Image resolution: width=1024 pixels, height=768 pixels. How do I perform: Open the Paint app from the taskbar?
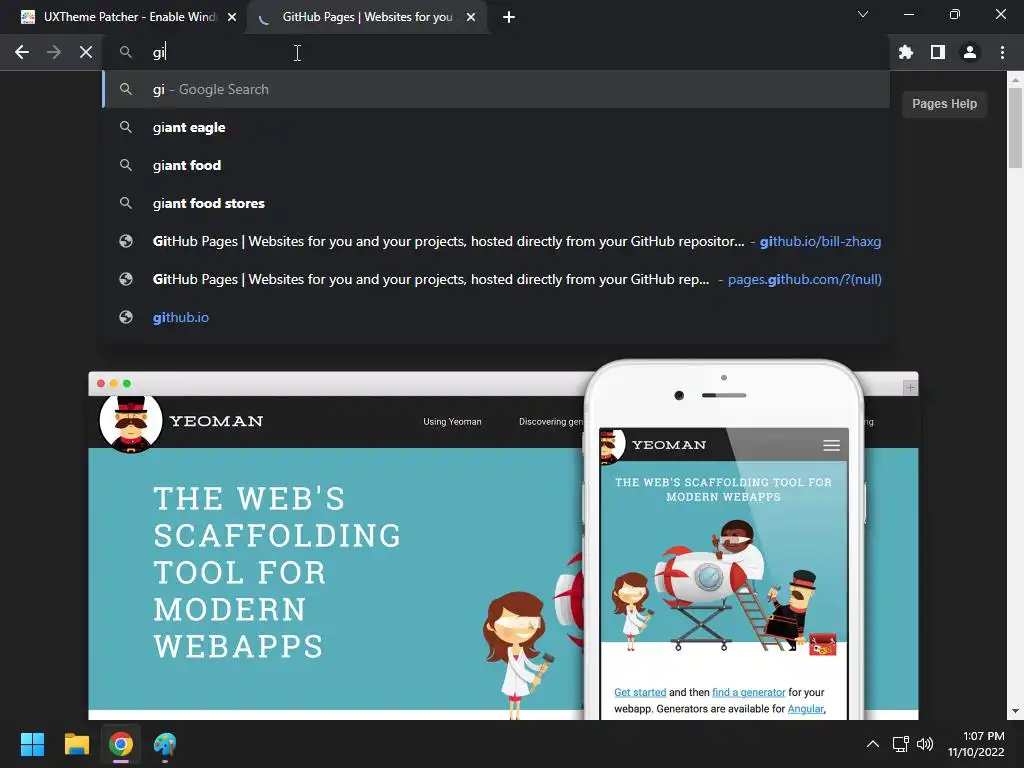click(165, 744)
